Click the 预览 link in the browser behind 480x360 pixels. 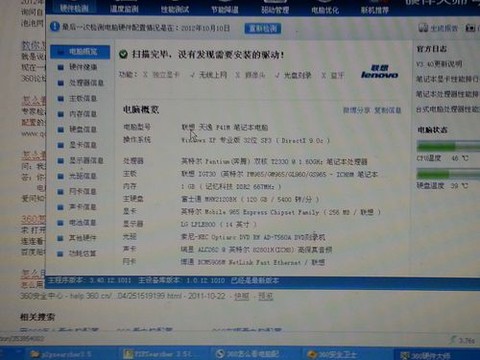click(266, 296)
